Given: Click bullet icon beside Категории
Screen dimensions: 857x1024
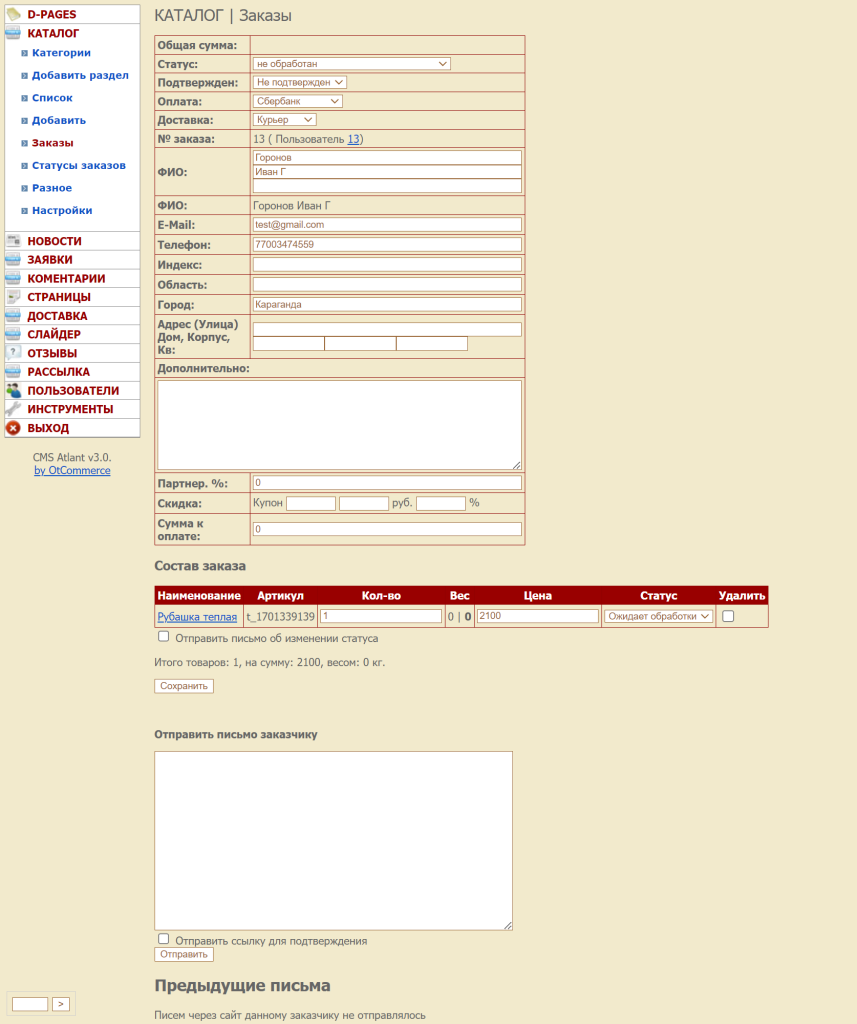Looking at the screenshot, I should point(24,53).
